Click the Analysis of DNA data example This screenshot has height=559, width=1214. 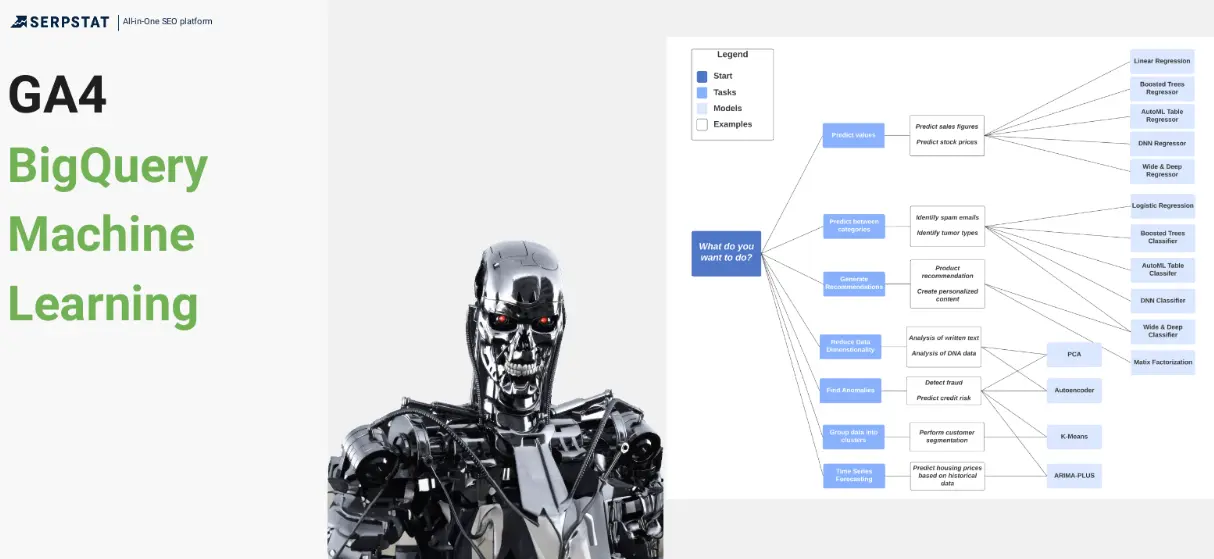click(x=944, y=353)
